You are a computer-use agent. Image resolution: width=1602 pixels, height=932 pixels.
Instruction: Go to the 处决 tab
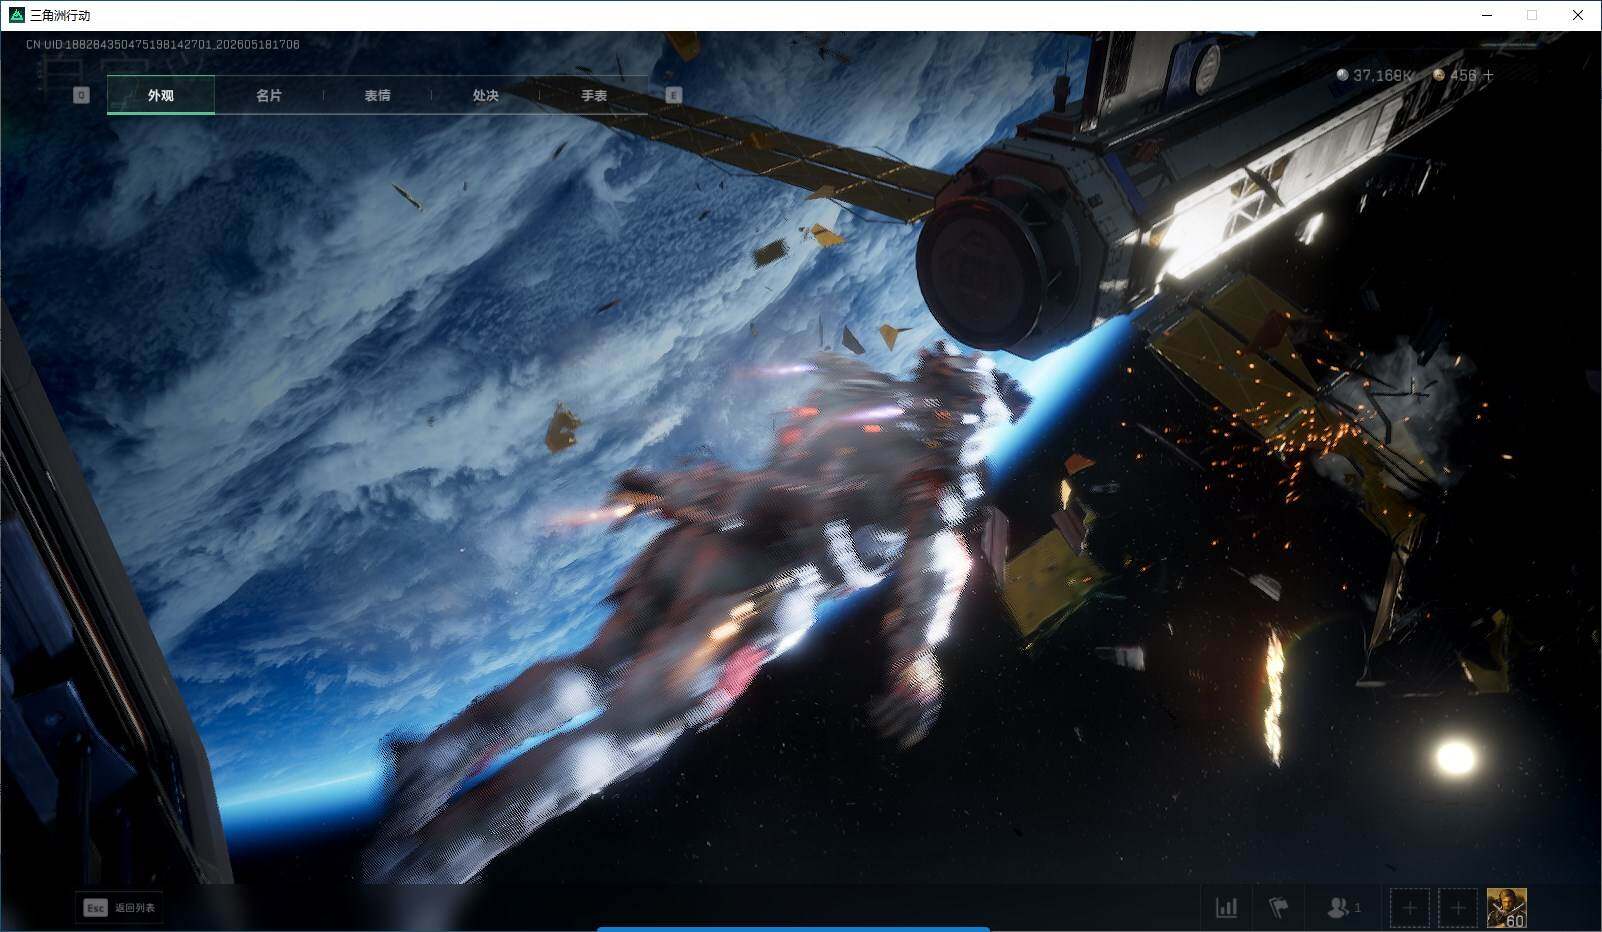click(x=485, y=95)
